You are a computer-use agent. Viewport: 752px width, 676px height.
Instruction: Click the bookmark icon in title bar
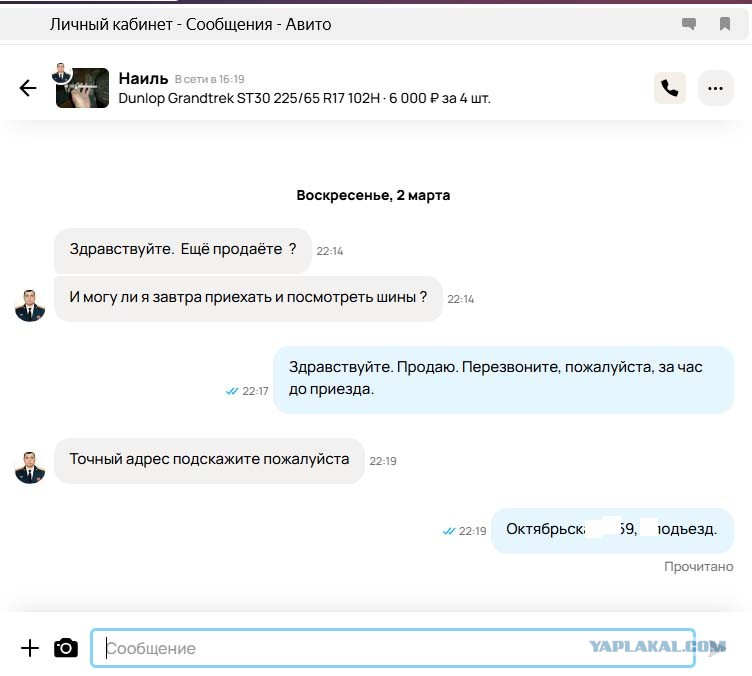pos(725,23)
